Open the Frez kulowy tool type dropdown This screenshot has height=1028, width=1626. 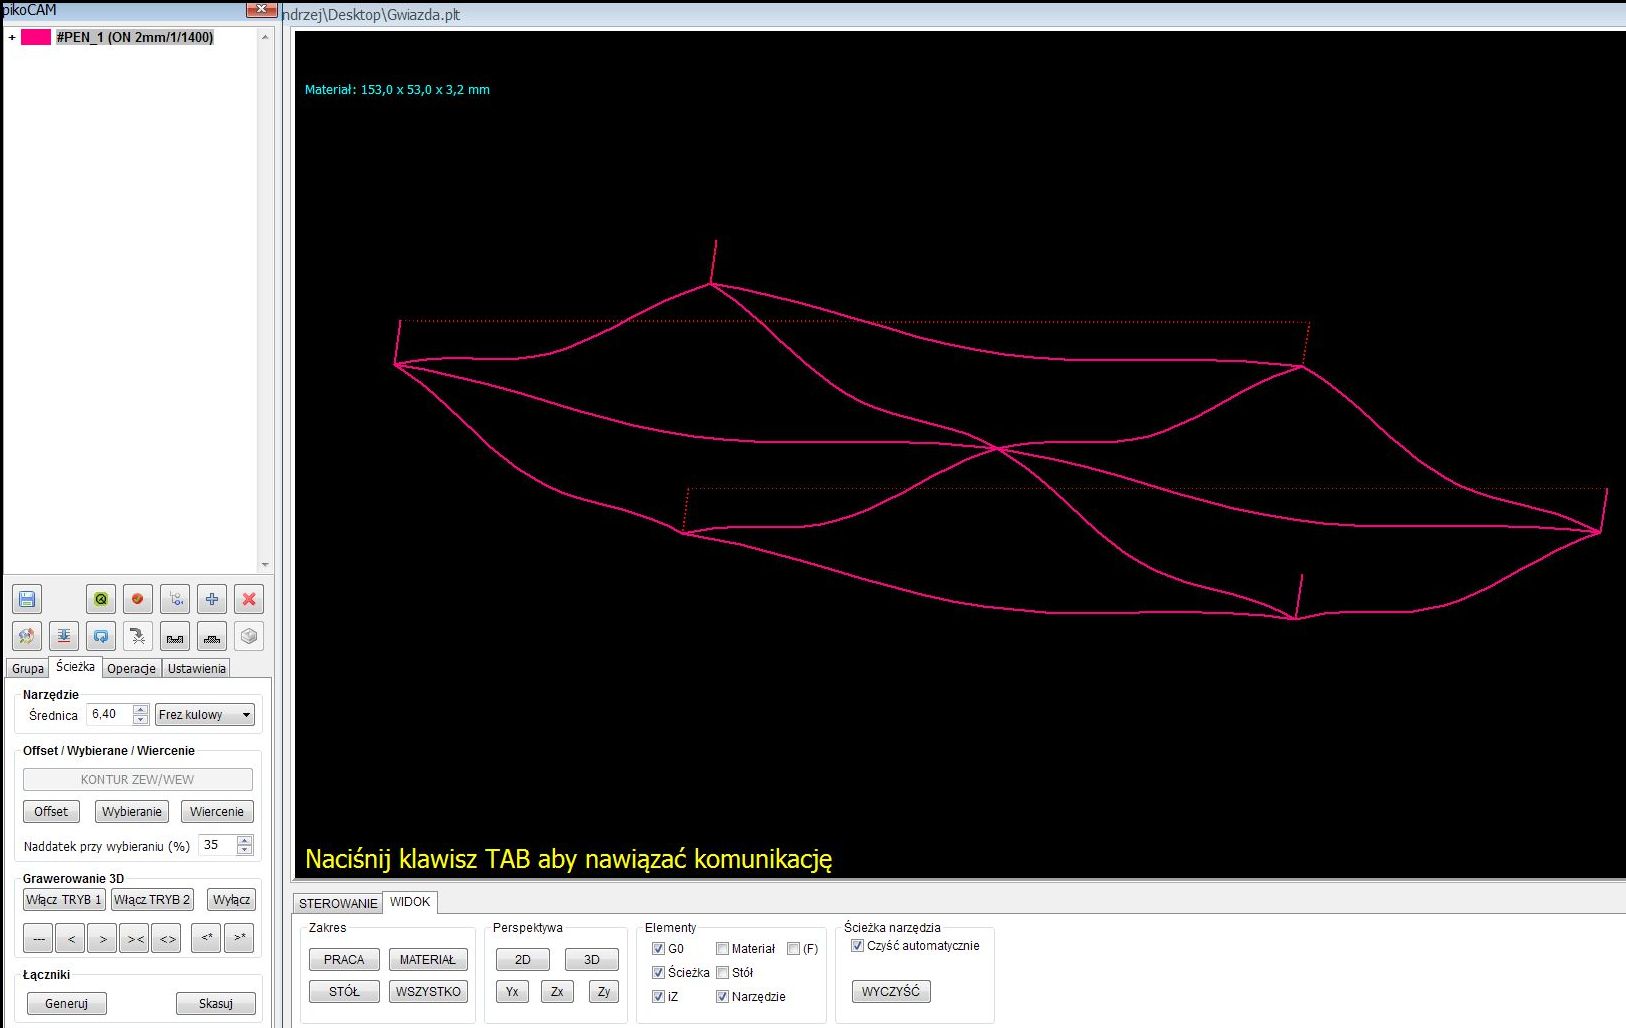pos(205,715)
